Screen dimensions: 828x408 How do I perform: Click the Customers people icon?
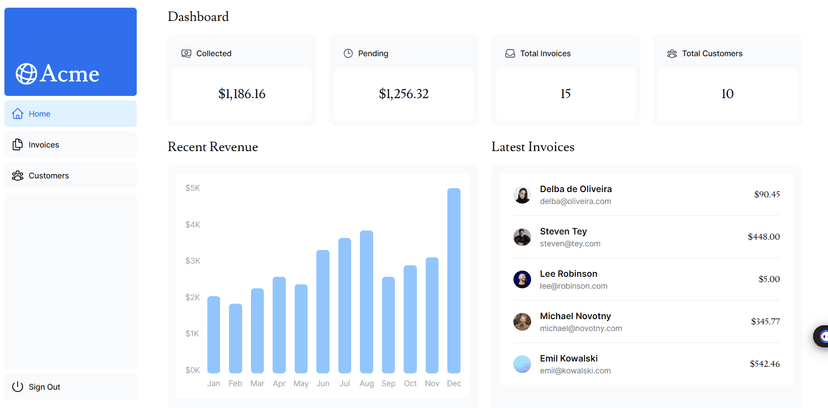tap(17, 176)
